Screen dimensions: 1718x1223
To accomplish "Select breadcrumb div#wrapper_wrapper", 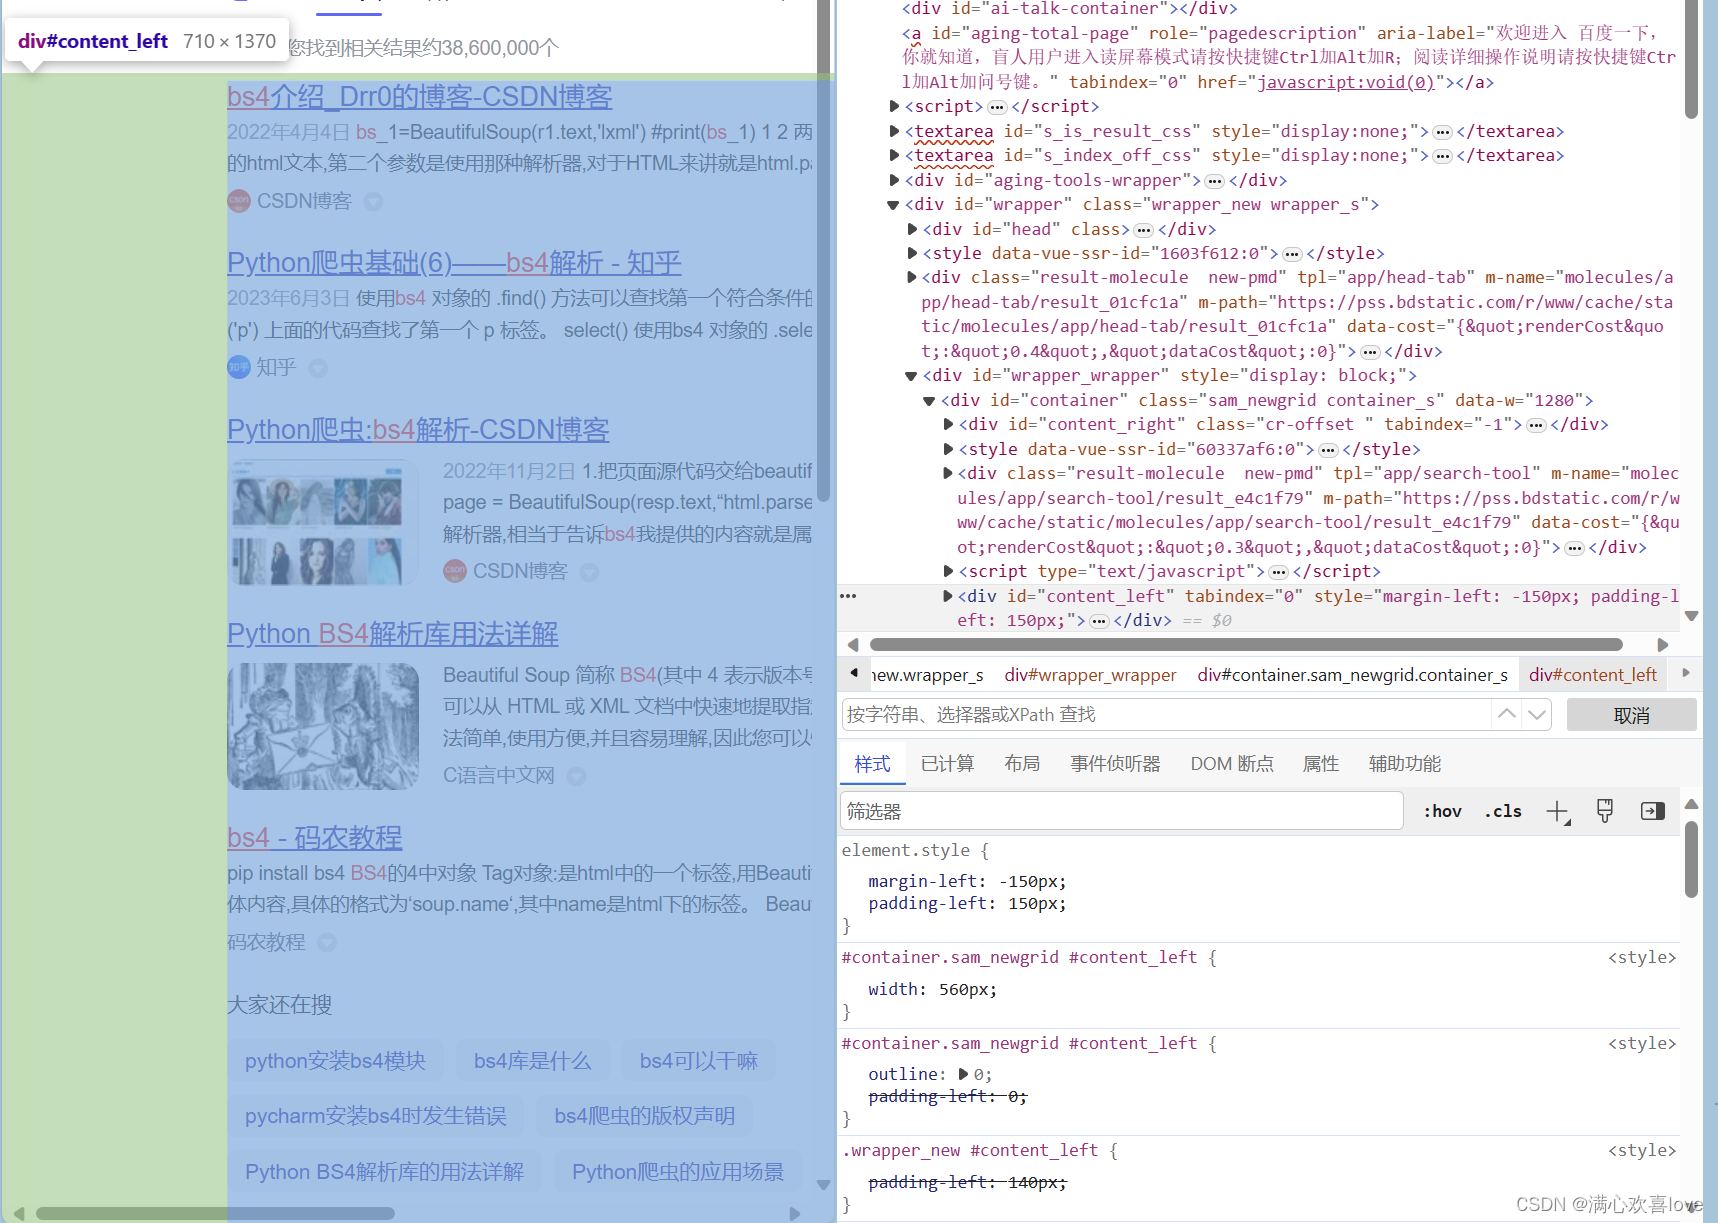I will coord(1090,675).
